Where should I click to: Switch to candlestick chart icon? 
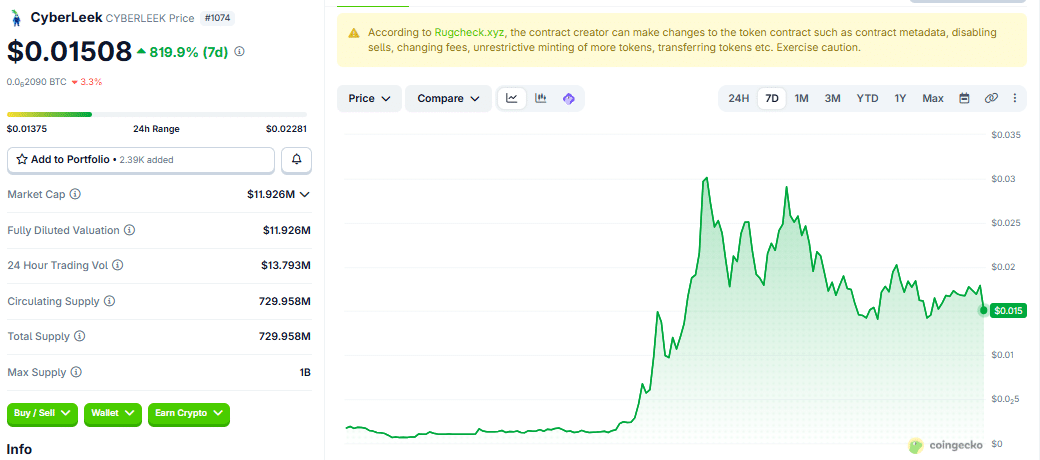tap(541, 98)
